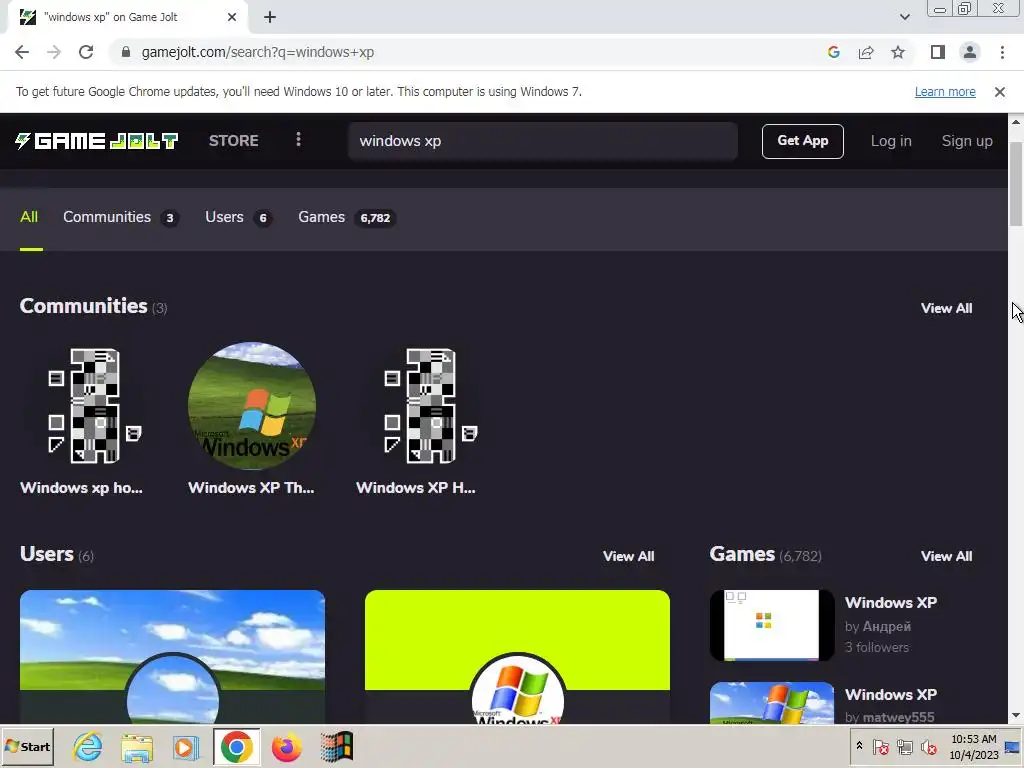Reload the page with refresh icon

(x=86, y=52)
